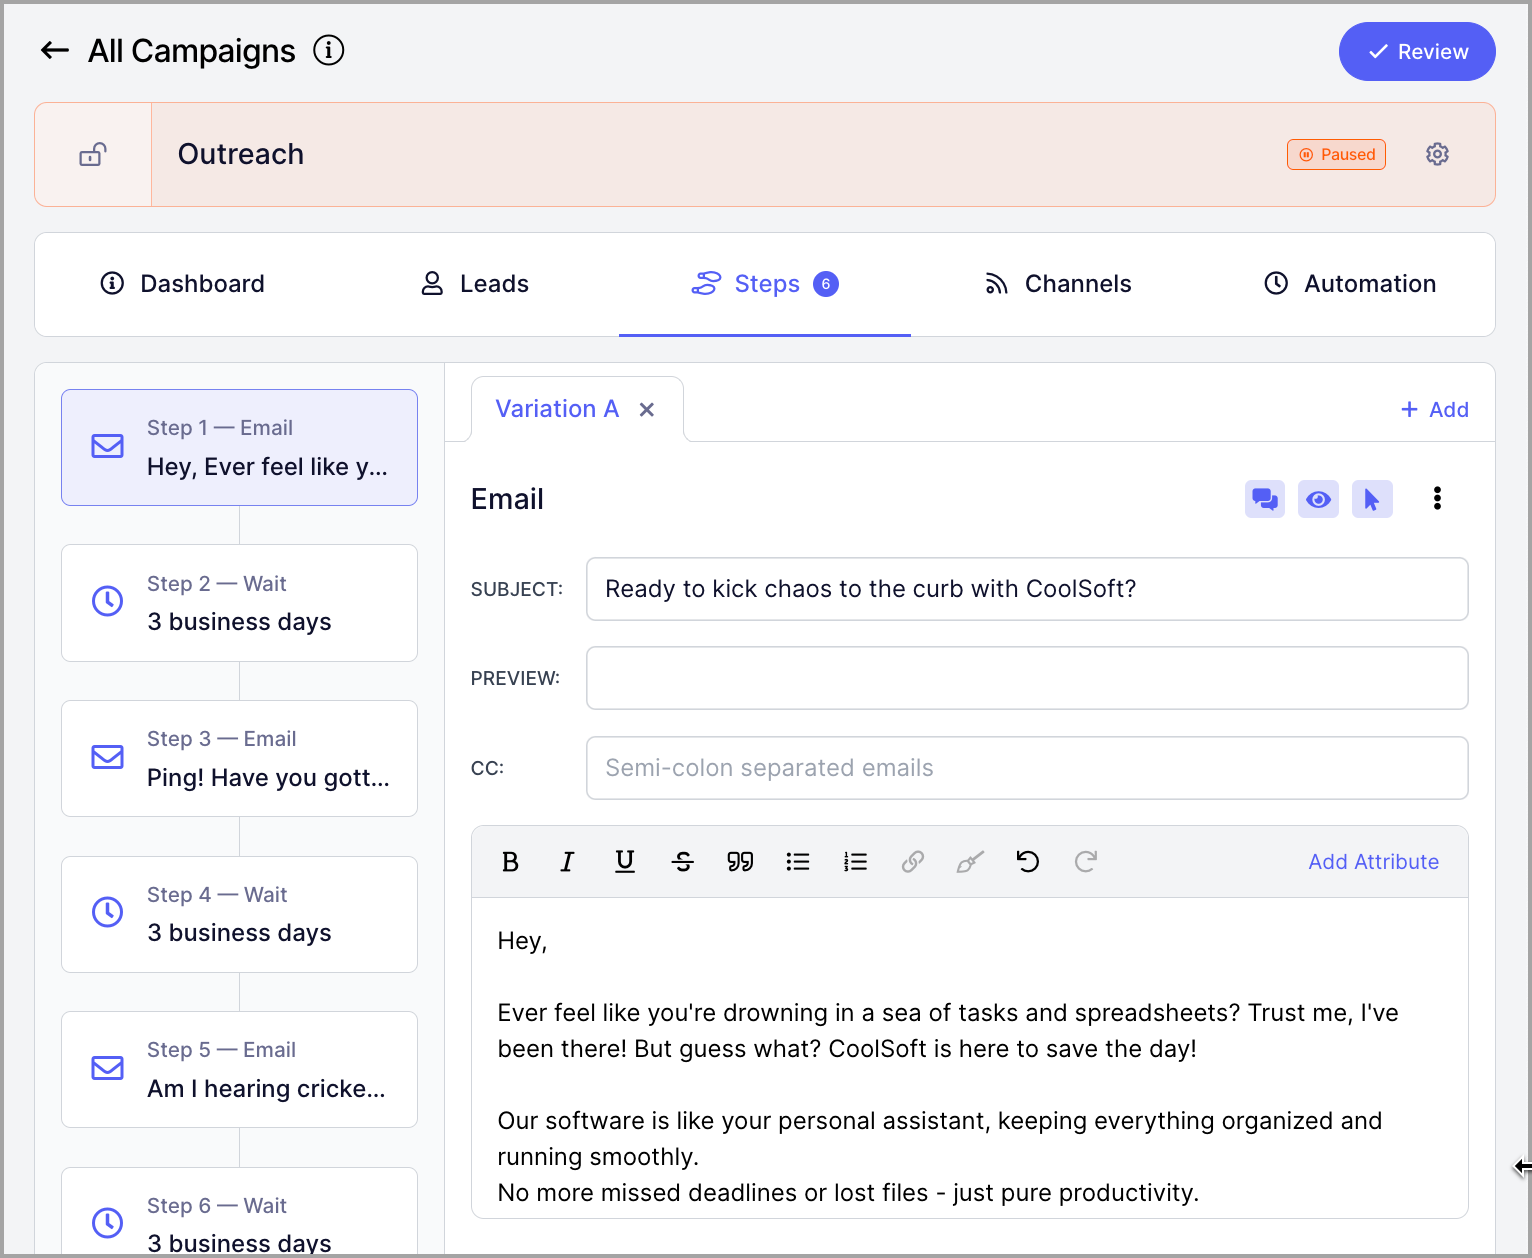The height and width of the screenshot is (1258, 1532).
Task: Click the Review button
Action: tap(1417, 52)
